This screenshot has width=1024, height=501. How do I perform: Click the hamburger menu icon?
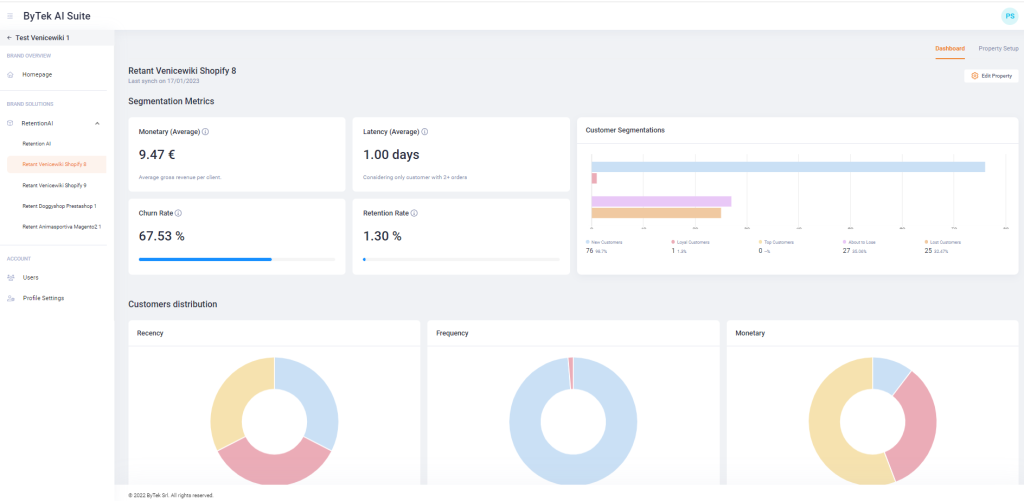(10, 16)
